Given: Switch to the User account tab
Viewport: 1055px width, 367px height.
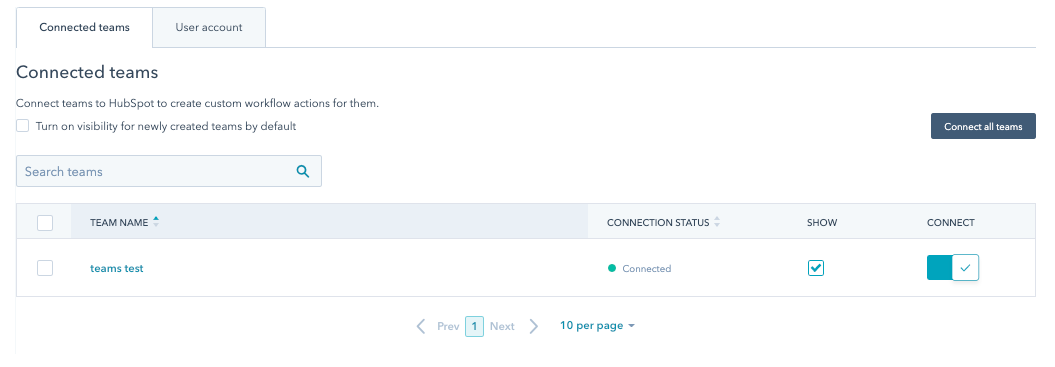Looking at the screenshot, I should click(x=209, y=28).
